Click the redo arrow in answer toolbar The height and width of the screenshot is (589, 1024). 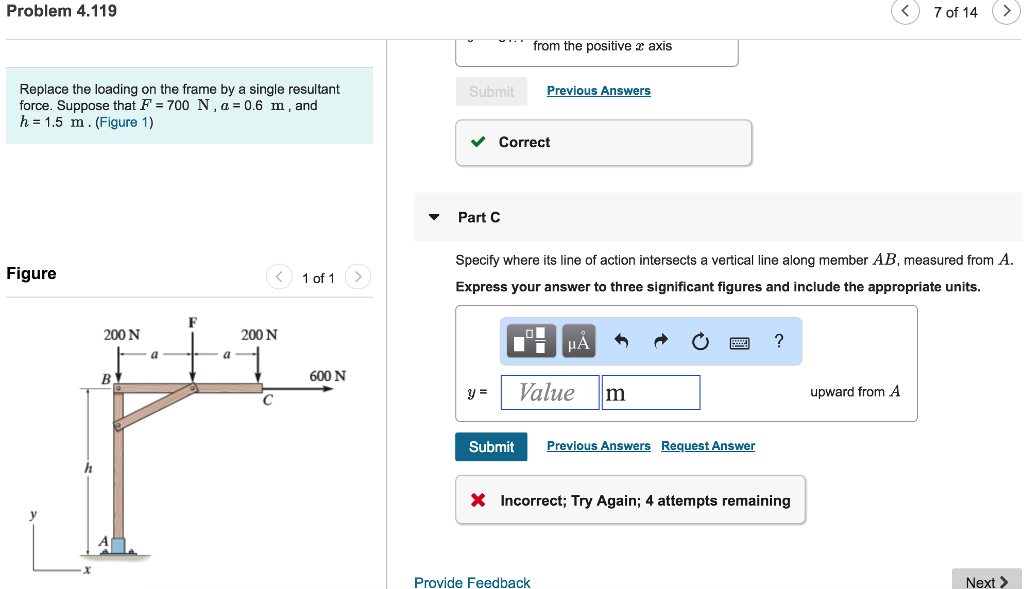tap(660, 342)
